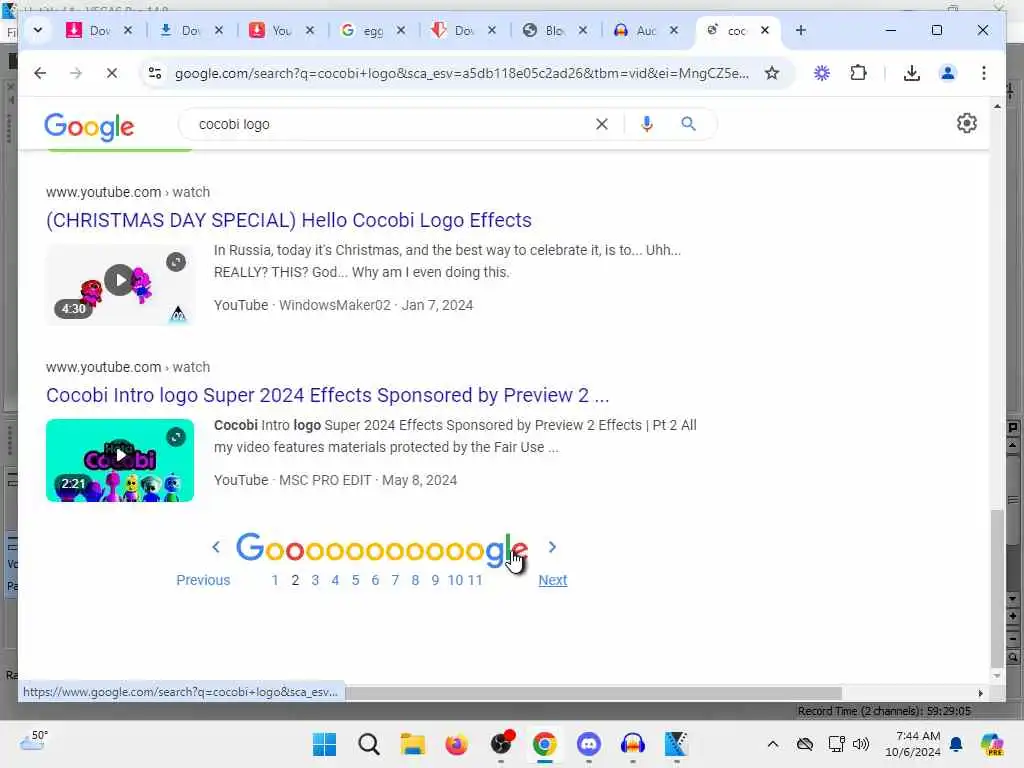The width and height of the screenshot is (1024, 768).
Task: Switch to the You tab
Action: [272, 30]
